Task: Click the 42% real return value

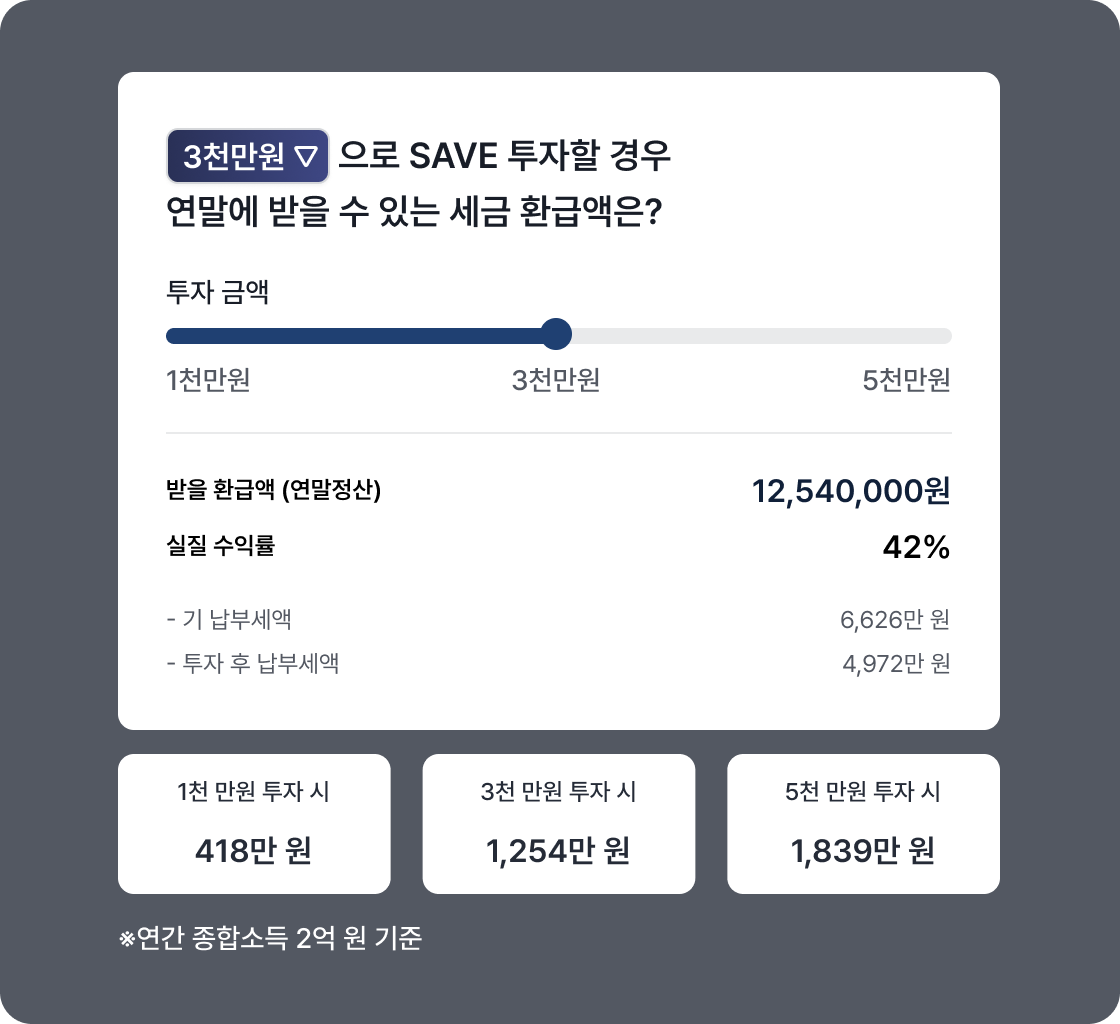Action: point(916,548)
